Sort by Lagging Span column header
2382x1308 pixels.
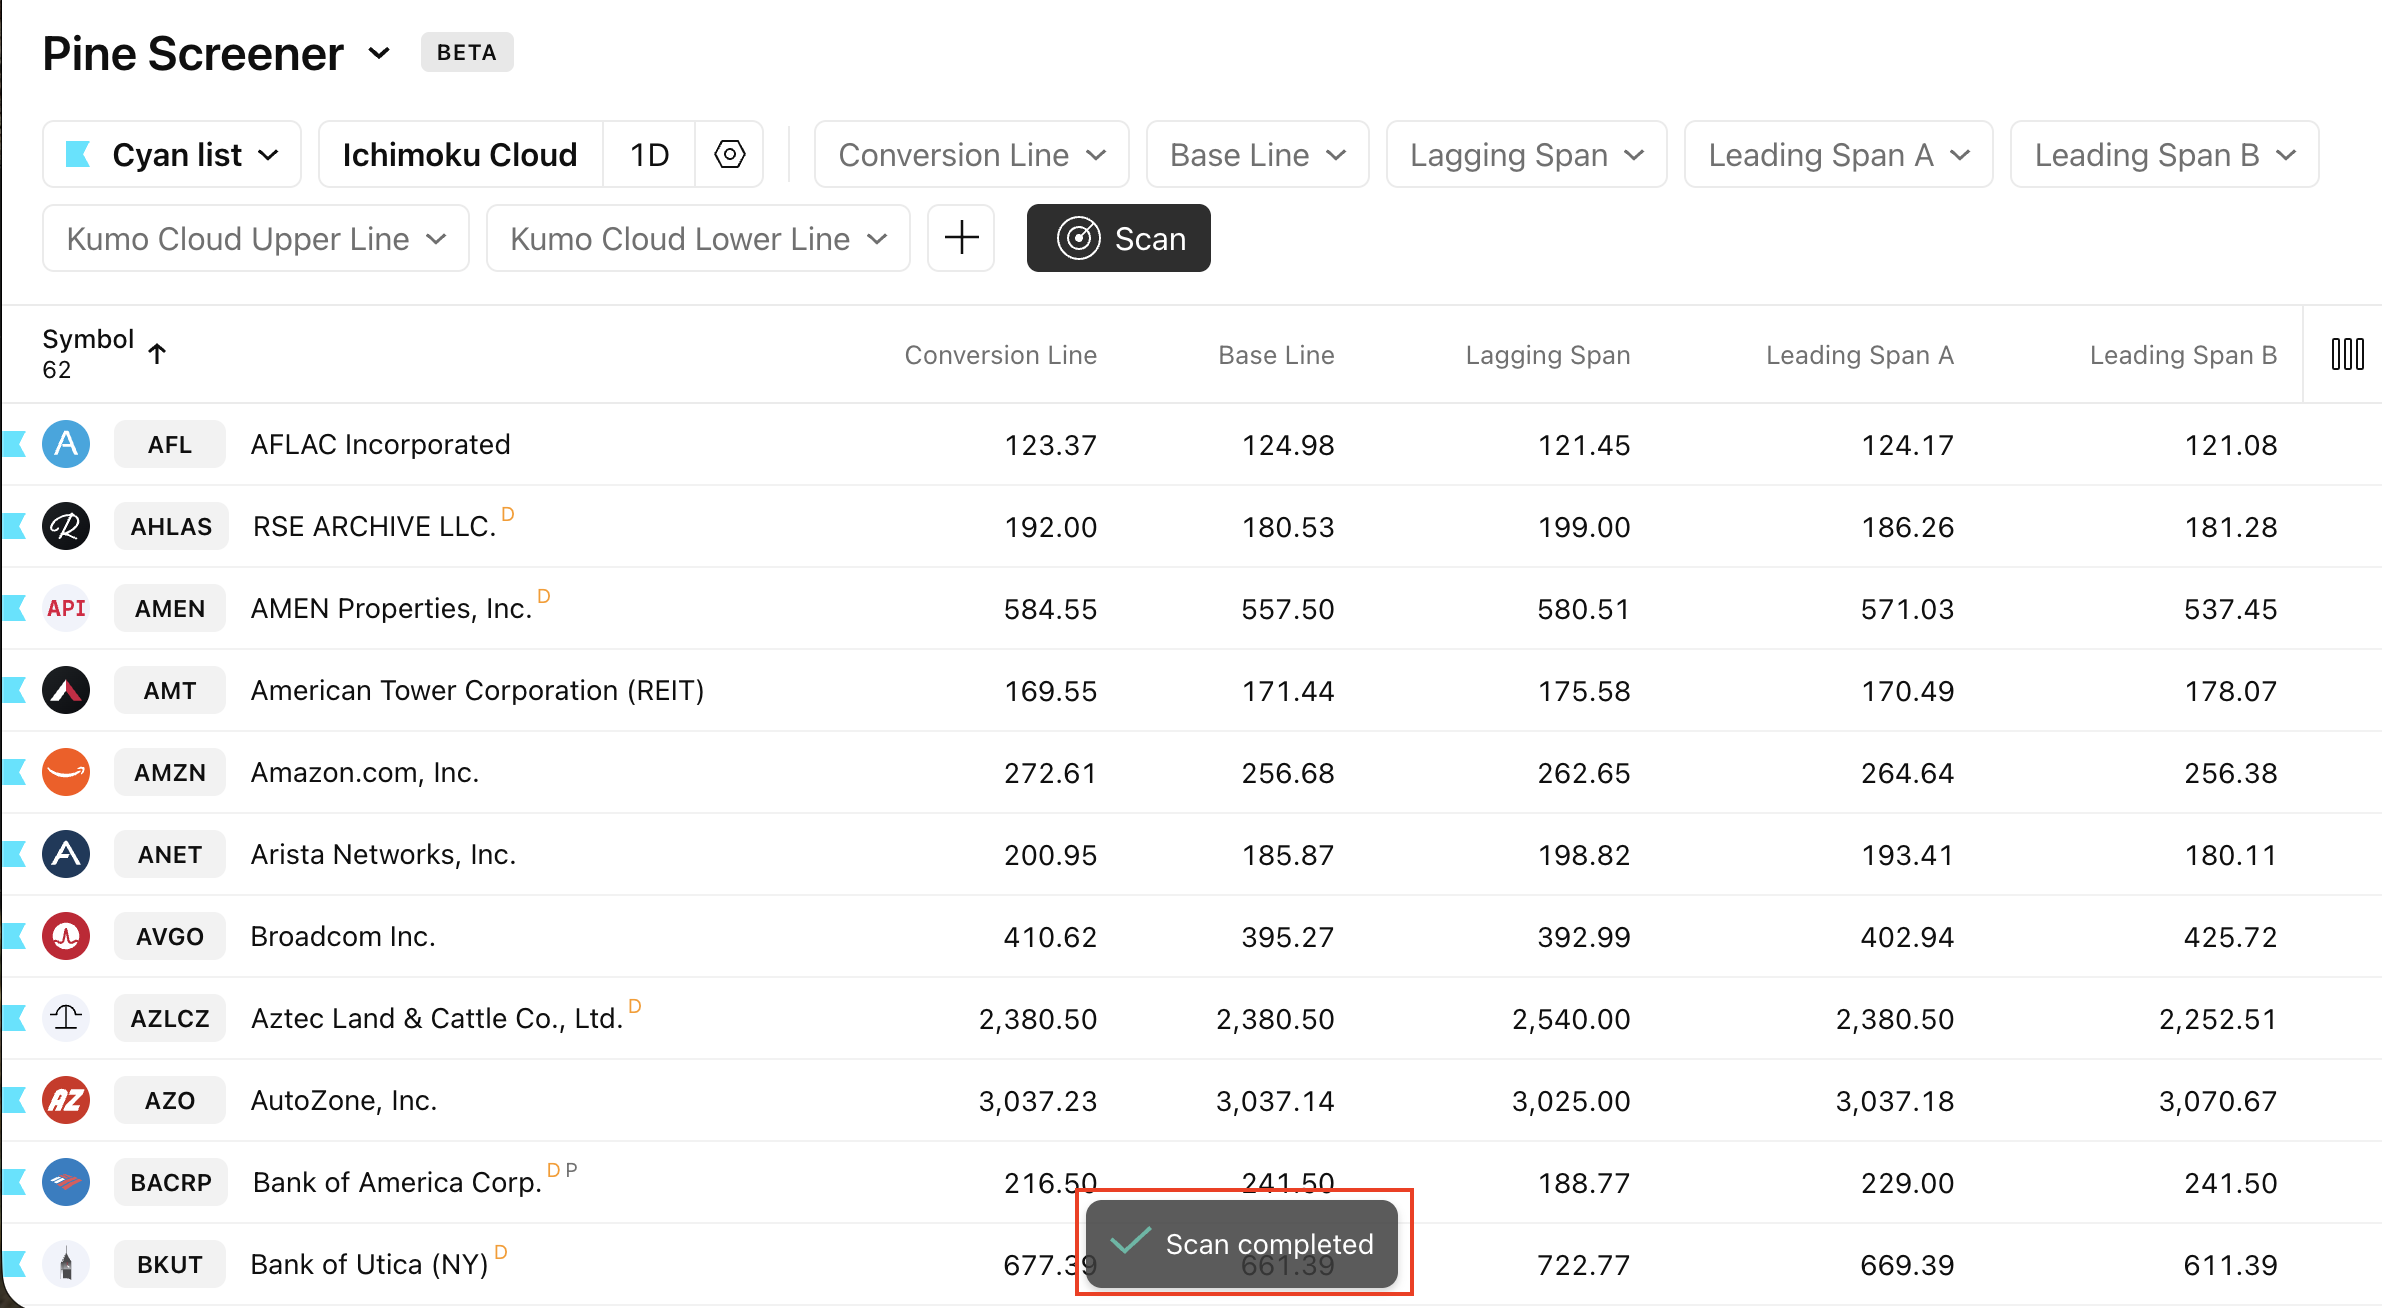coord(1547,355)
